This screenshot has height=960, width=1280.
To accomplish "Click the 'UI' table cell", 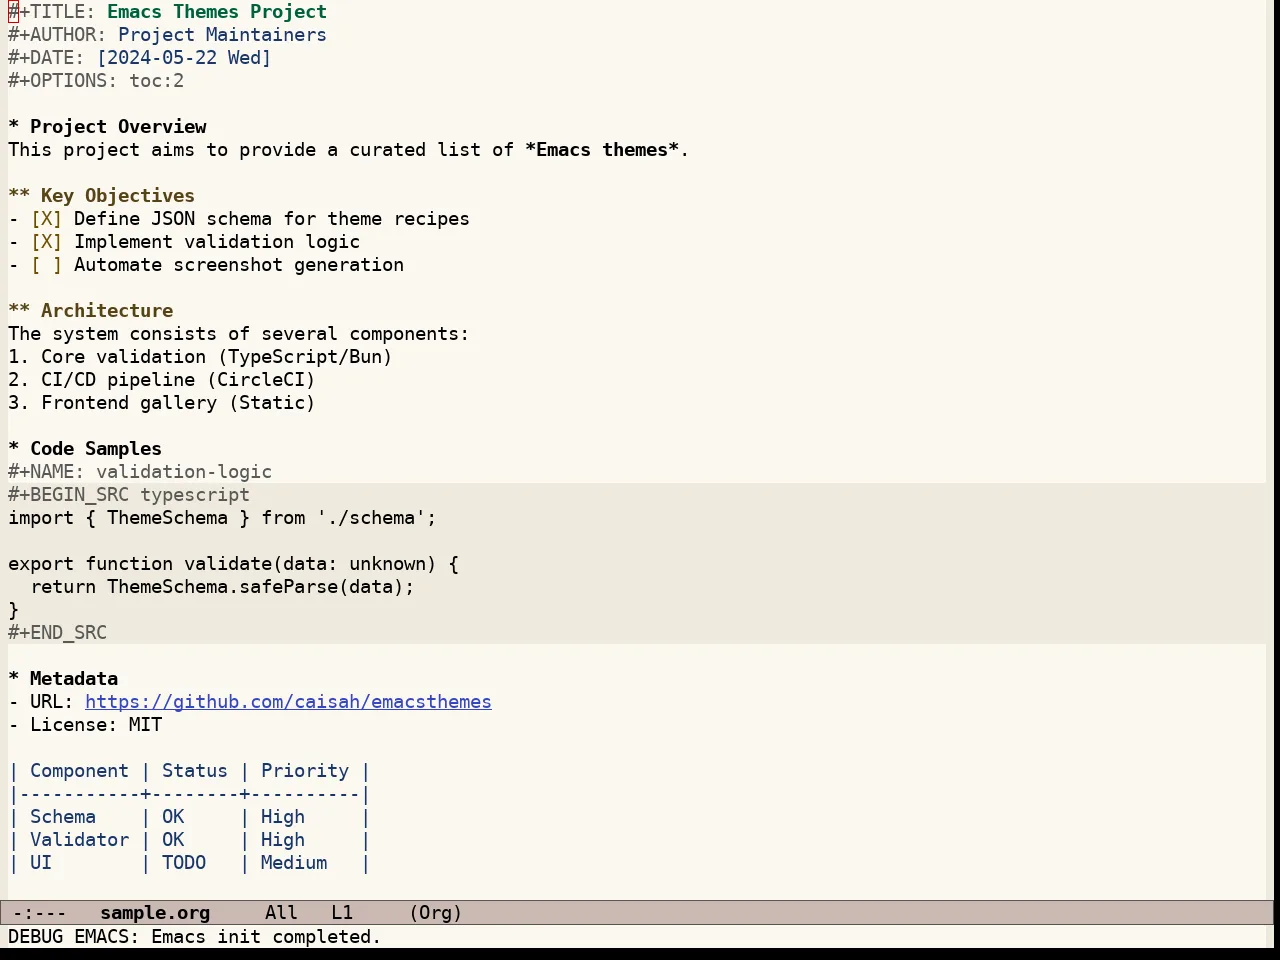I will point(41,863).
